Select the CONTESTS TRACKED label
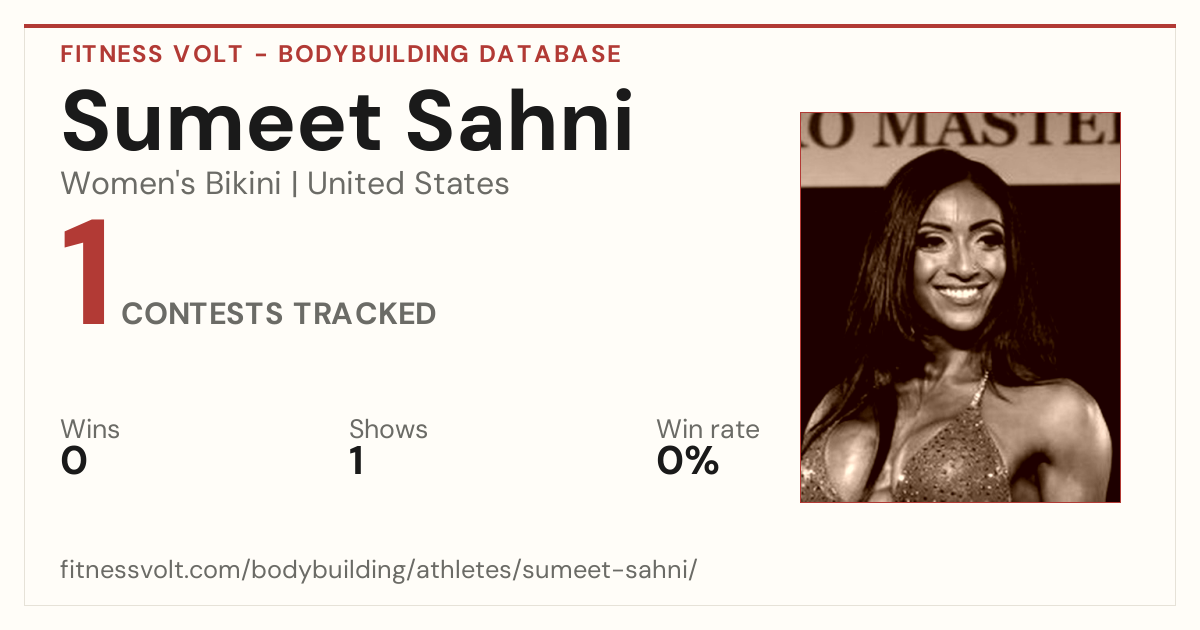The image size is (1200, 630). pyautogui.click(x=279, y=314)
